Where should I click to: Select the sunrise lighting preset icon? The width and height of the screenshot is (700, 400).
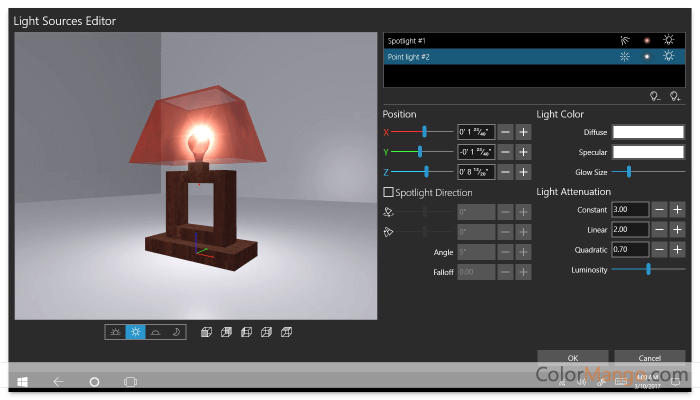click(x=116, y=332)
